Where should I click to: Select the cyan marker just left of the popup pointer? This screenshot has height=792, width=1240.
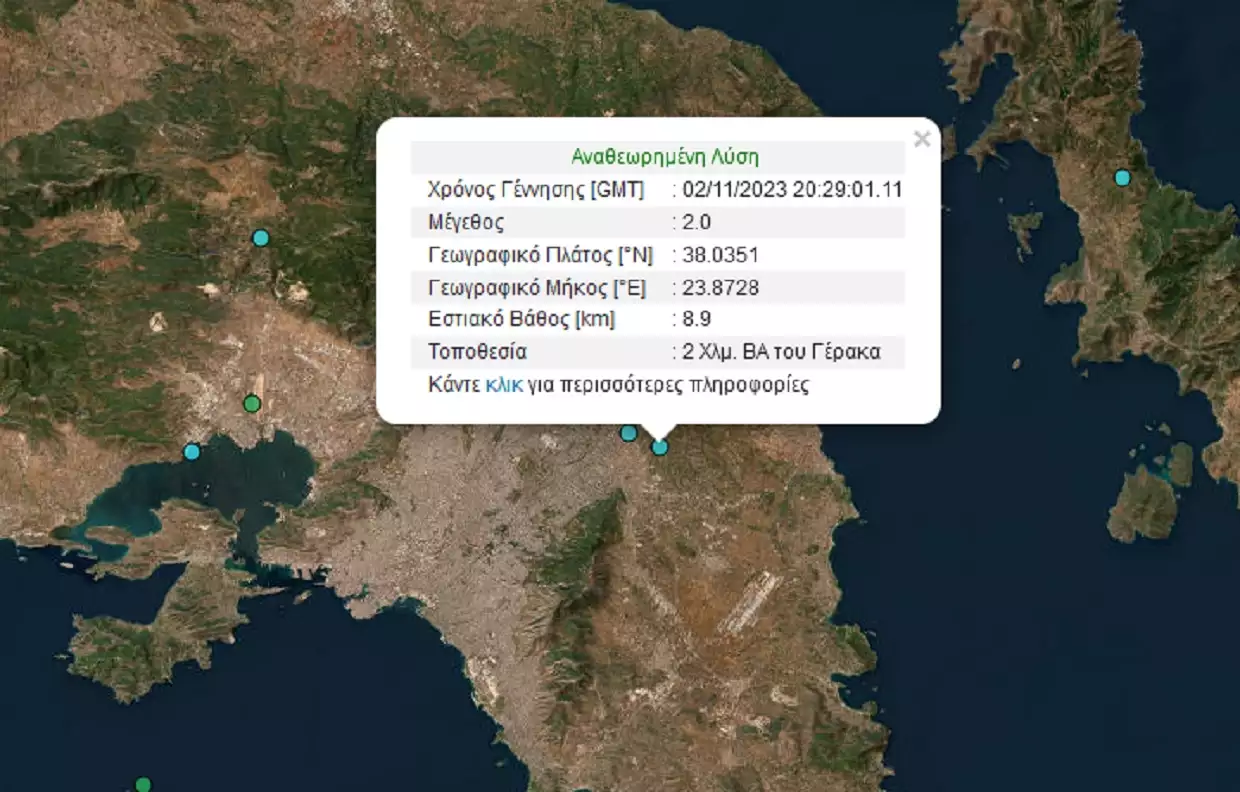point(628,433)
